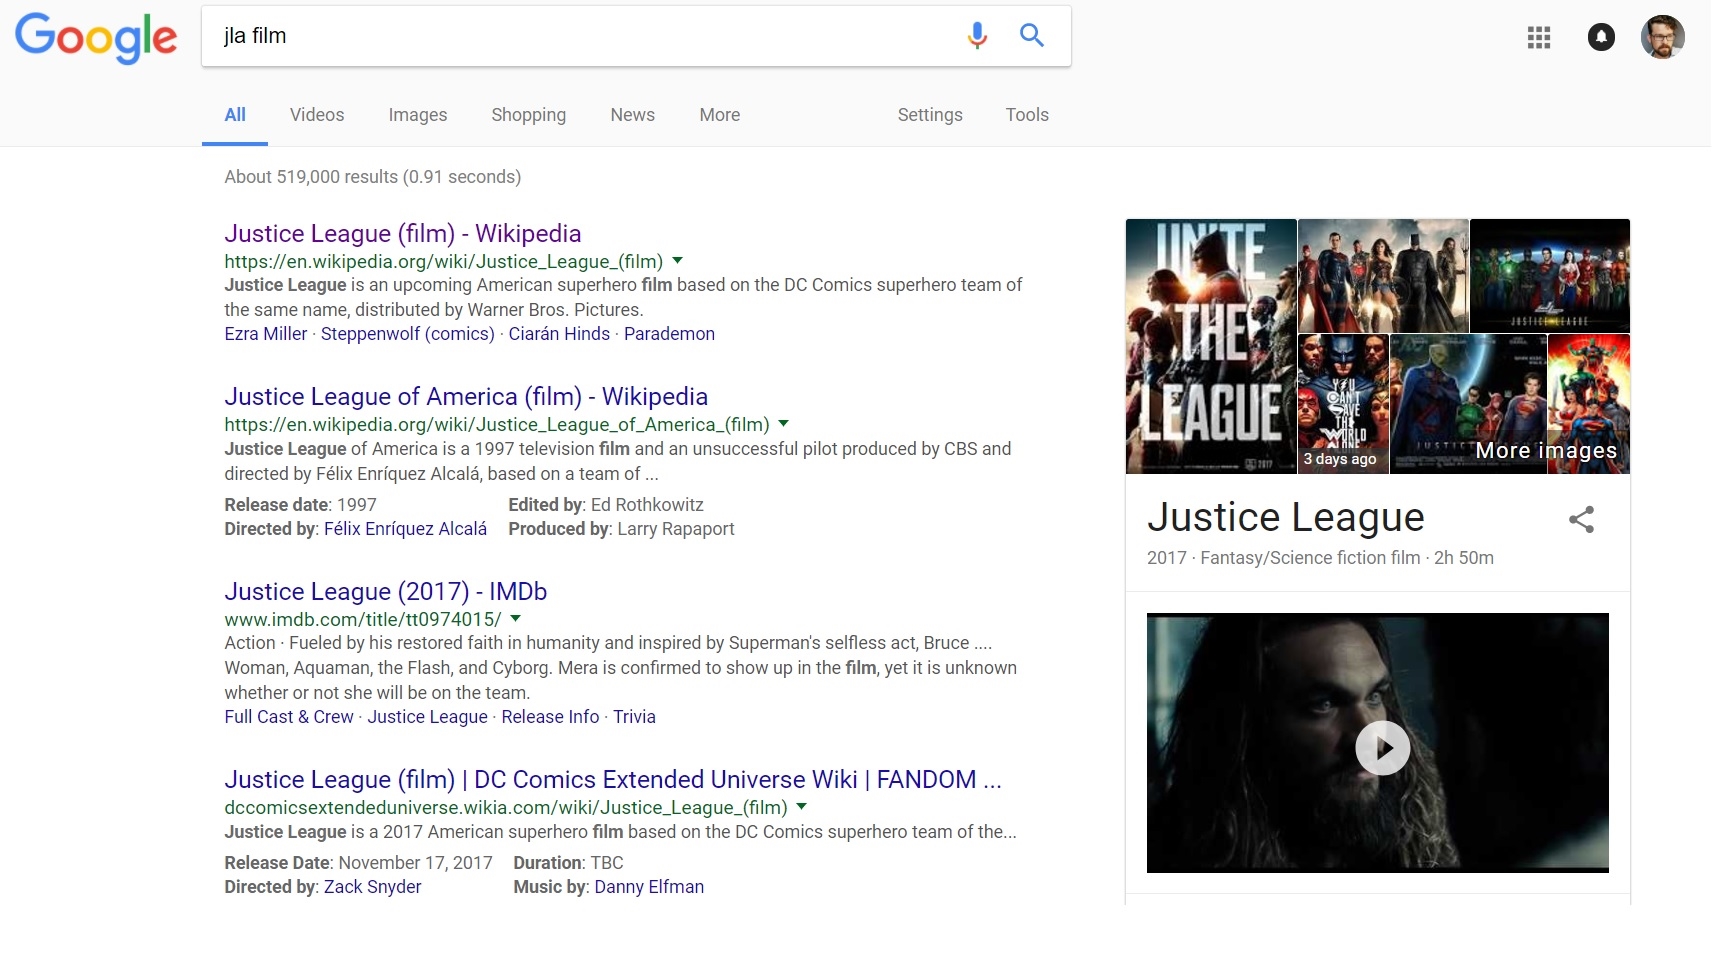1714x954 pixels.
Task: Switch to the Images tab
Action: [x=418, y=115]
